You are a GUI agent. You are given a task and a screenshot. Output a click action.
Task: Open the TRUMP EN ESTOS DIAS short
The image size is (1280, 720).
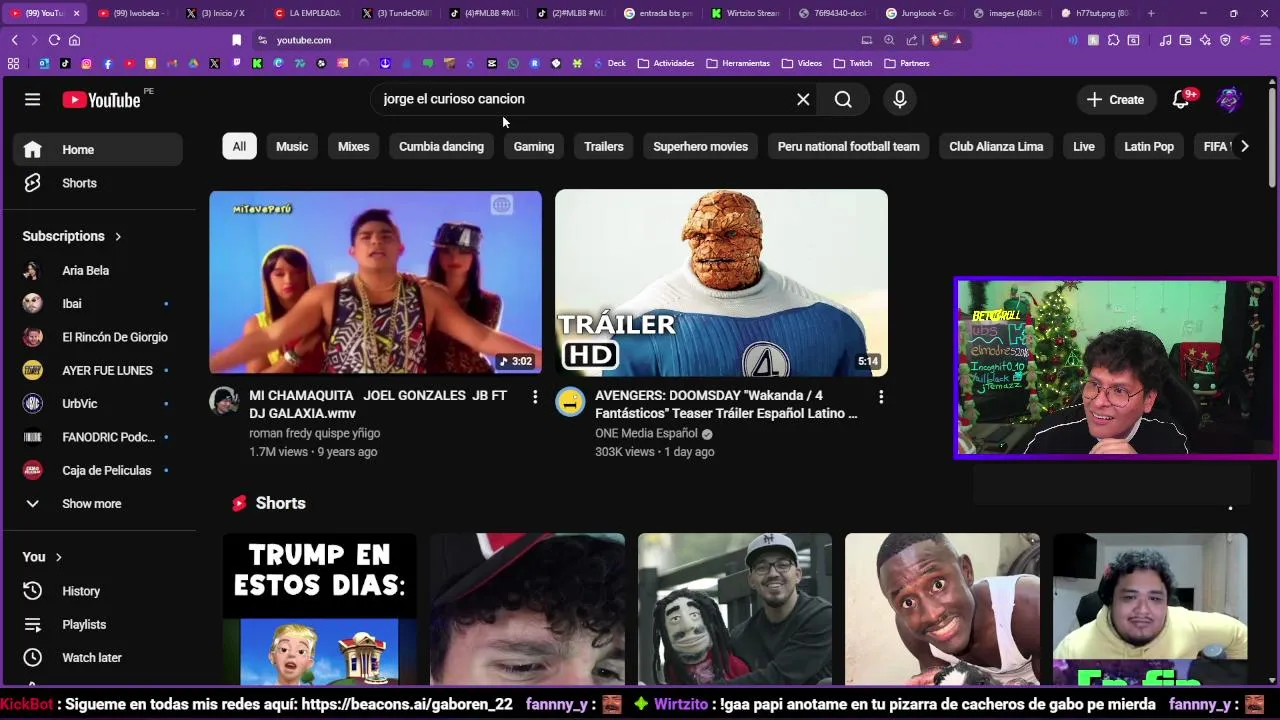pos(320,608)
